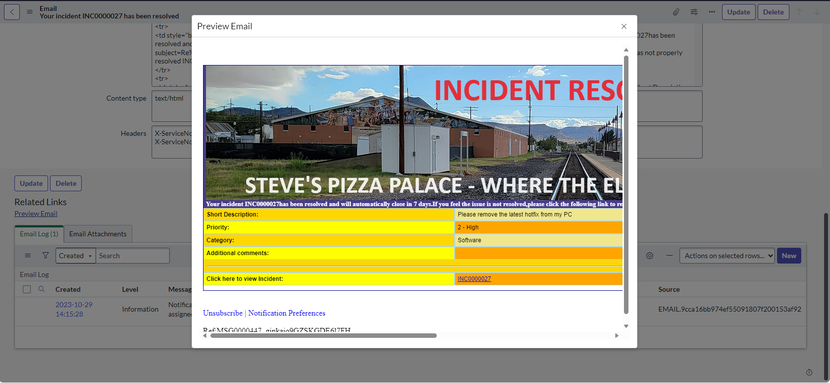Switch to the Email Attachments tab
The image size is (830, 383).
click(98, 234)
